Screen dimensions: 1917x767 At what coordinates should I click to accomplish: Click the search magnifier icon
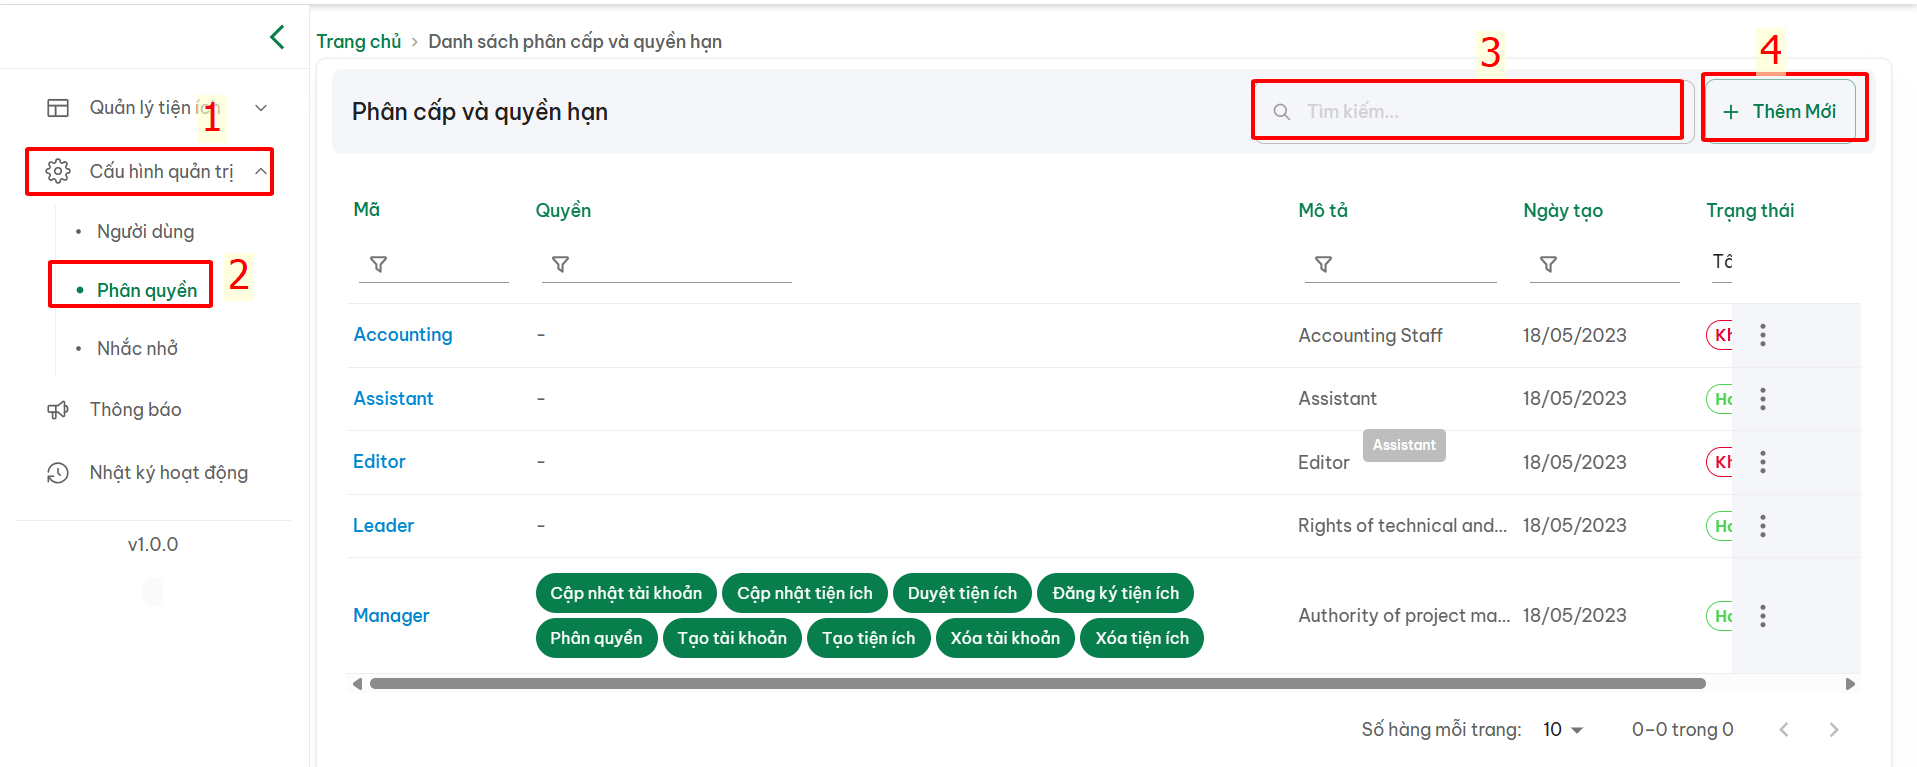coord(1281,112)
